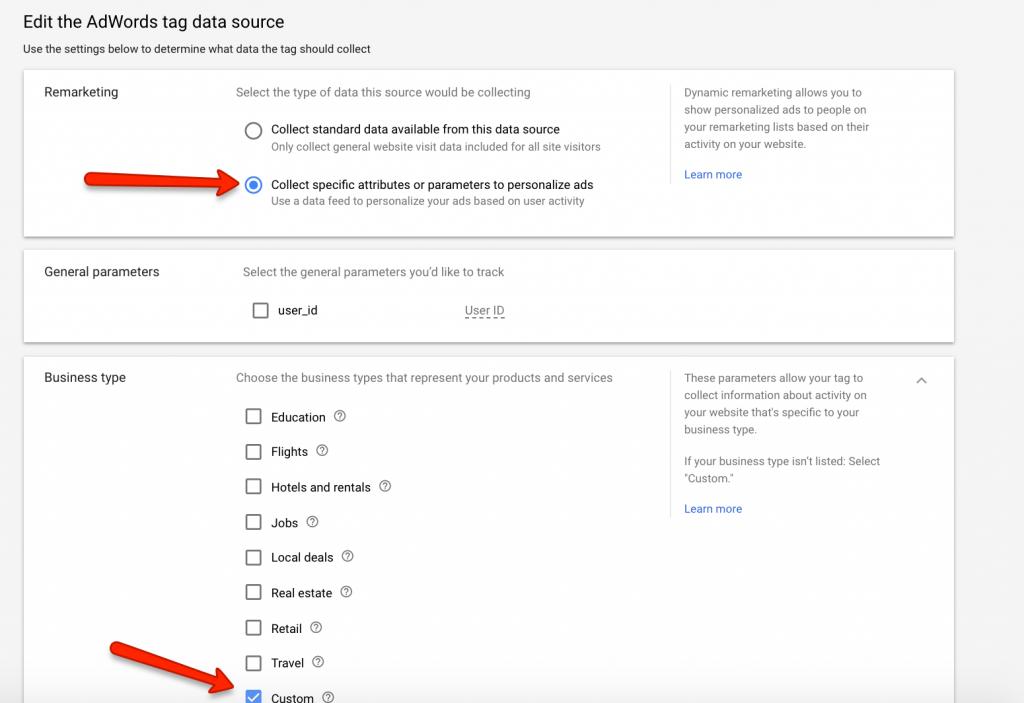Tick the Retail checkbox

click(x=254, y=628)
